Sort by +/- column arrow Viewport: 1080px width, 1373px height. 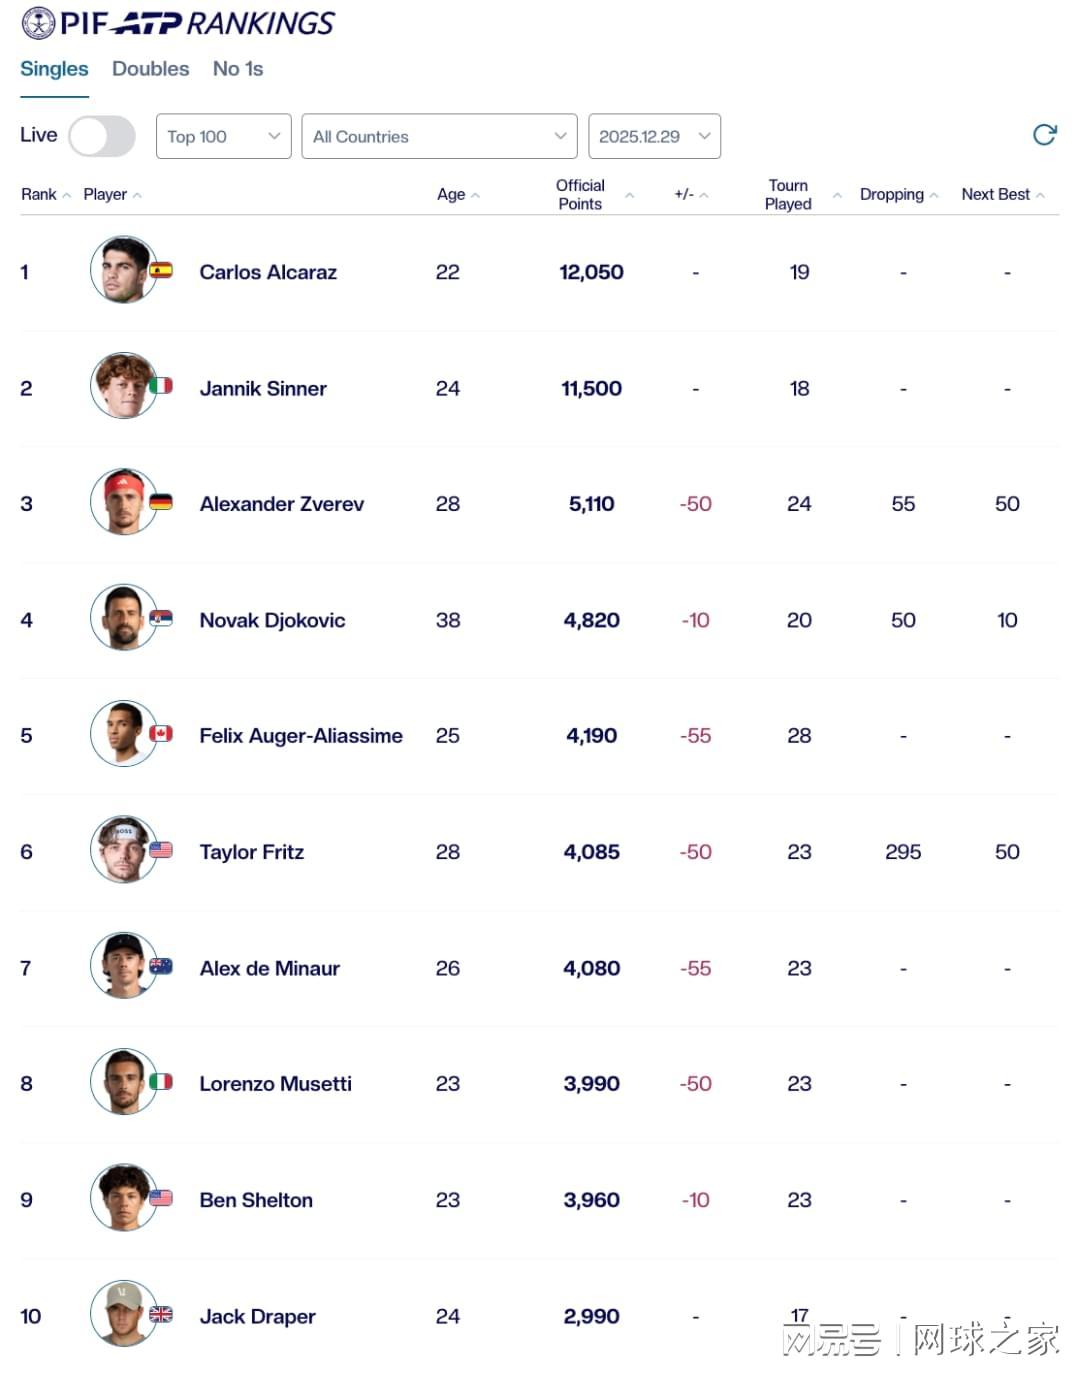pos(704,195)
